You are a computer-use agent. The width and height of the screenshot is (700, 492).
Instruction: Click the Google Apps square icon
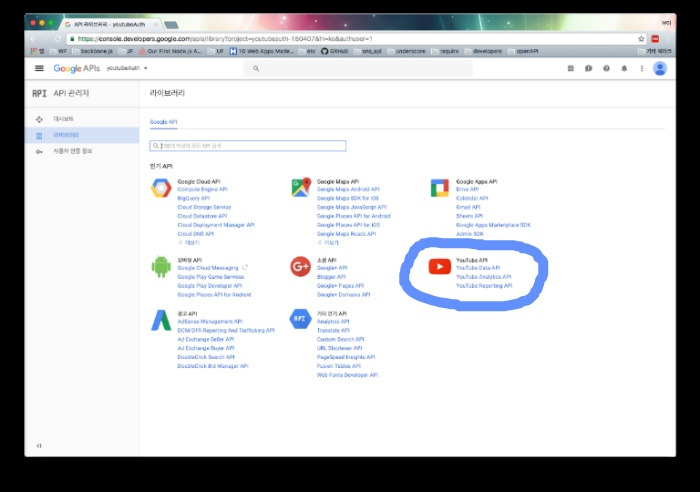440,188
